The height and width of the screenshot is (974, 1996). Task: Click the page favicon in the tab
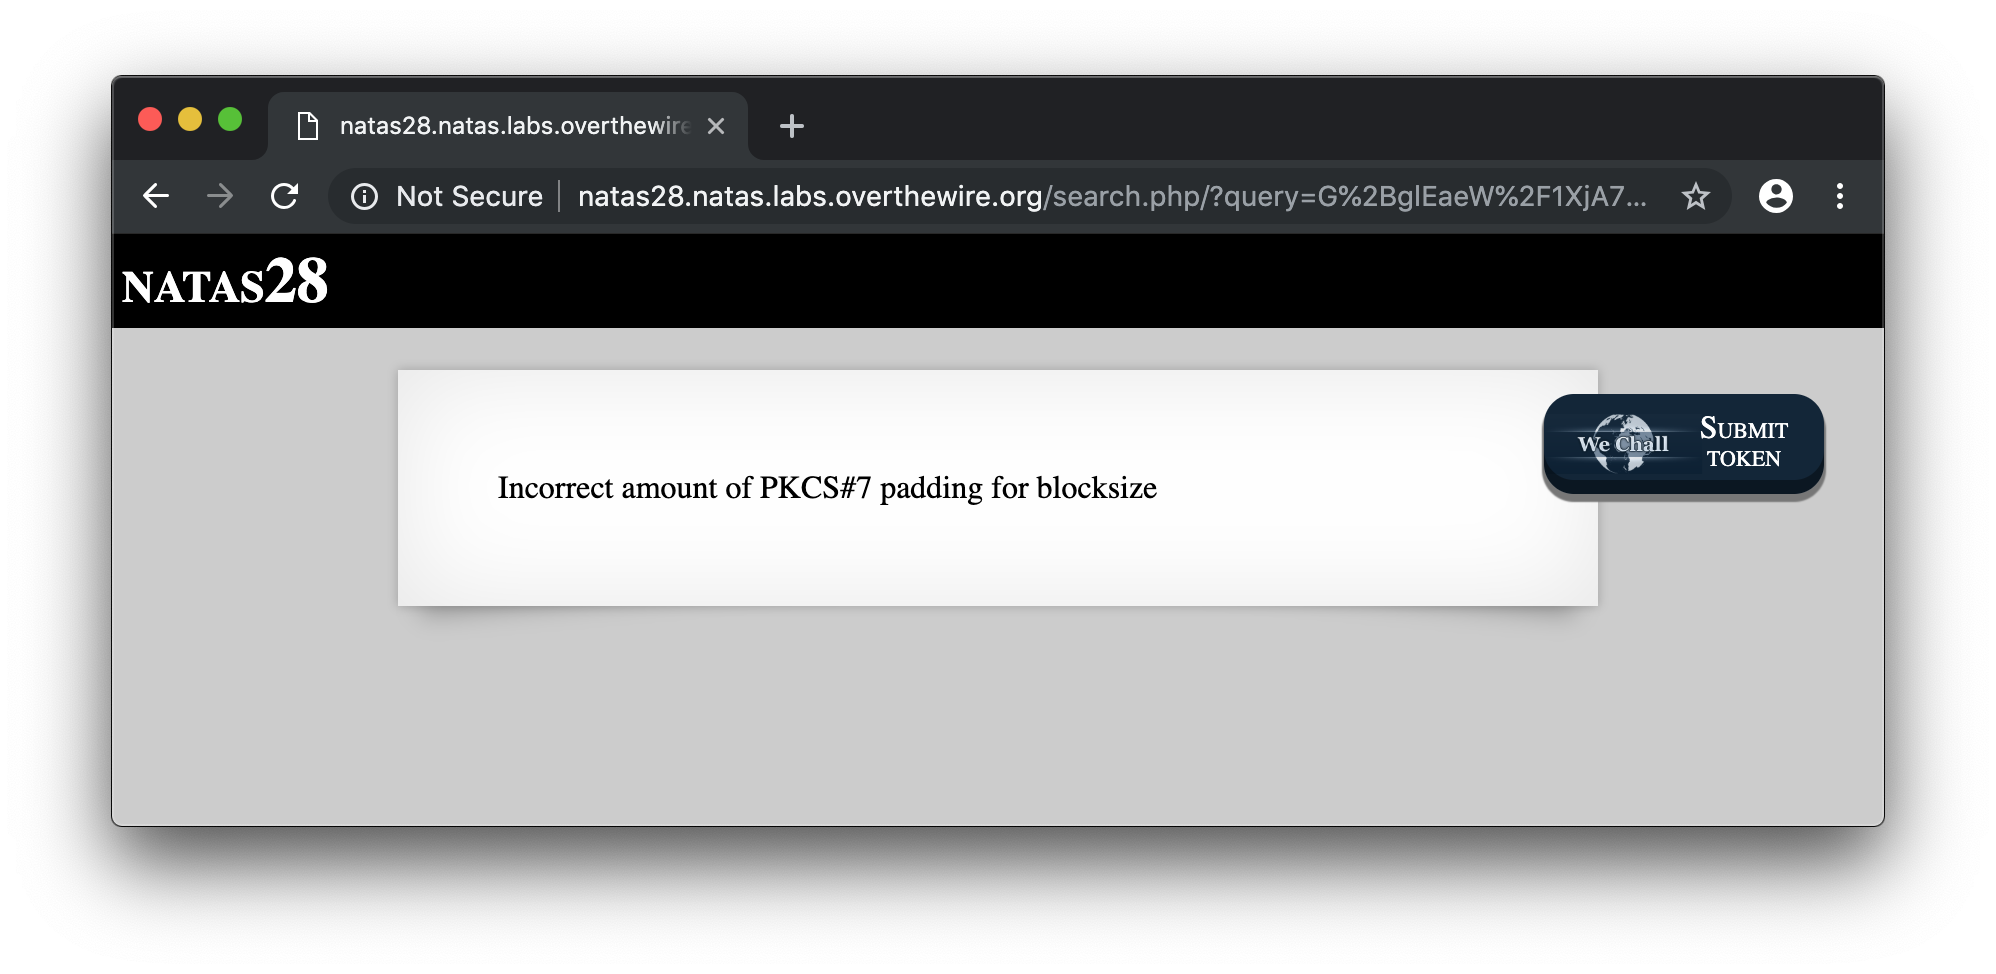point(308,126)
